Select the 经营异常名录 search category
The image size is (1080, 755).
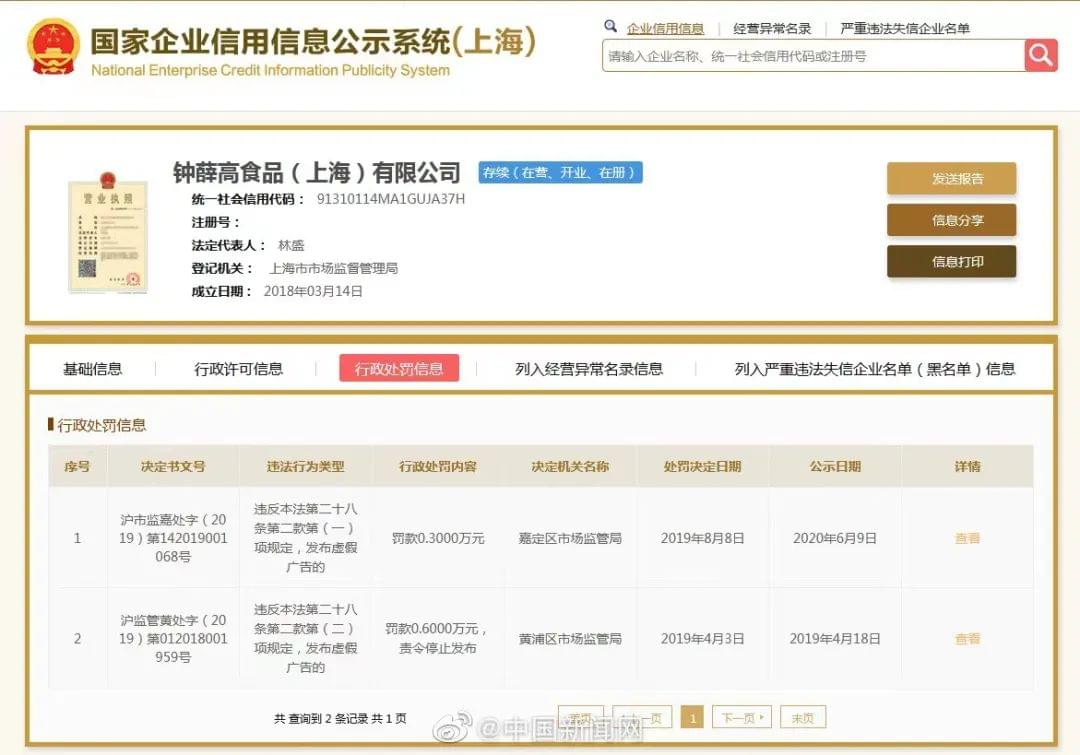[x=772, y=28]
